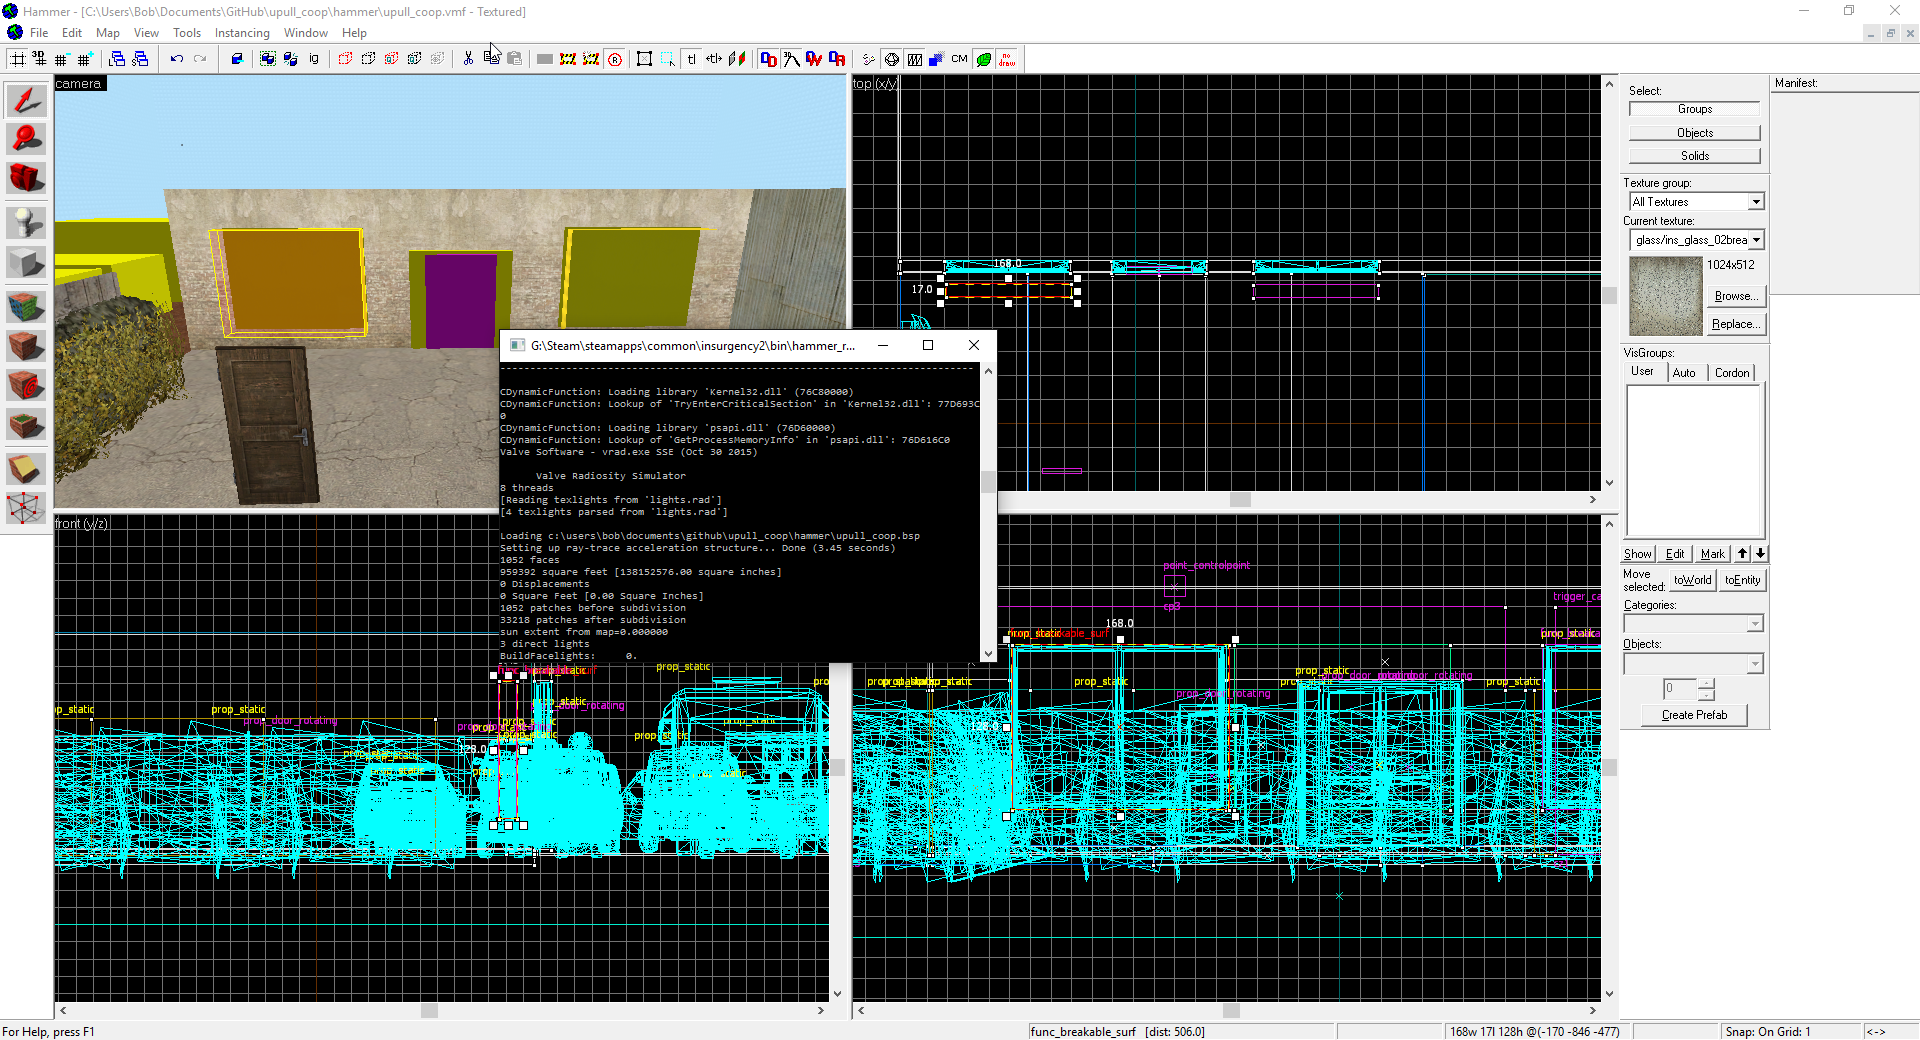Click the Ungroup selection icon
The height and width of the screenshot is (1040, 1920).
click(x=291, y=59)
